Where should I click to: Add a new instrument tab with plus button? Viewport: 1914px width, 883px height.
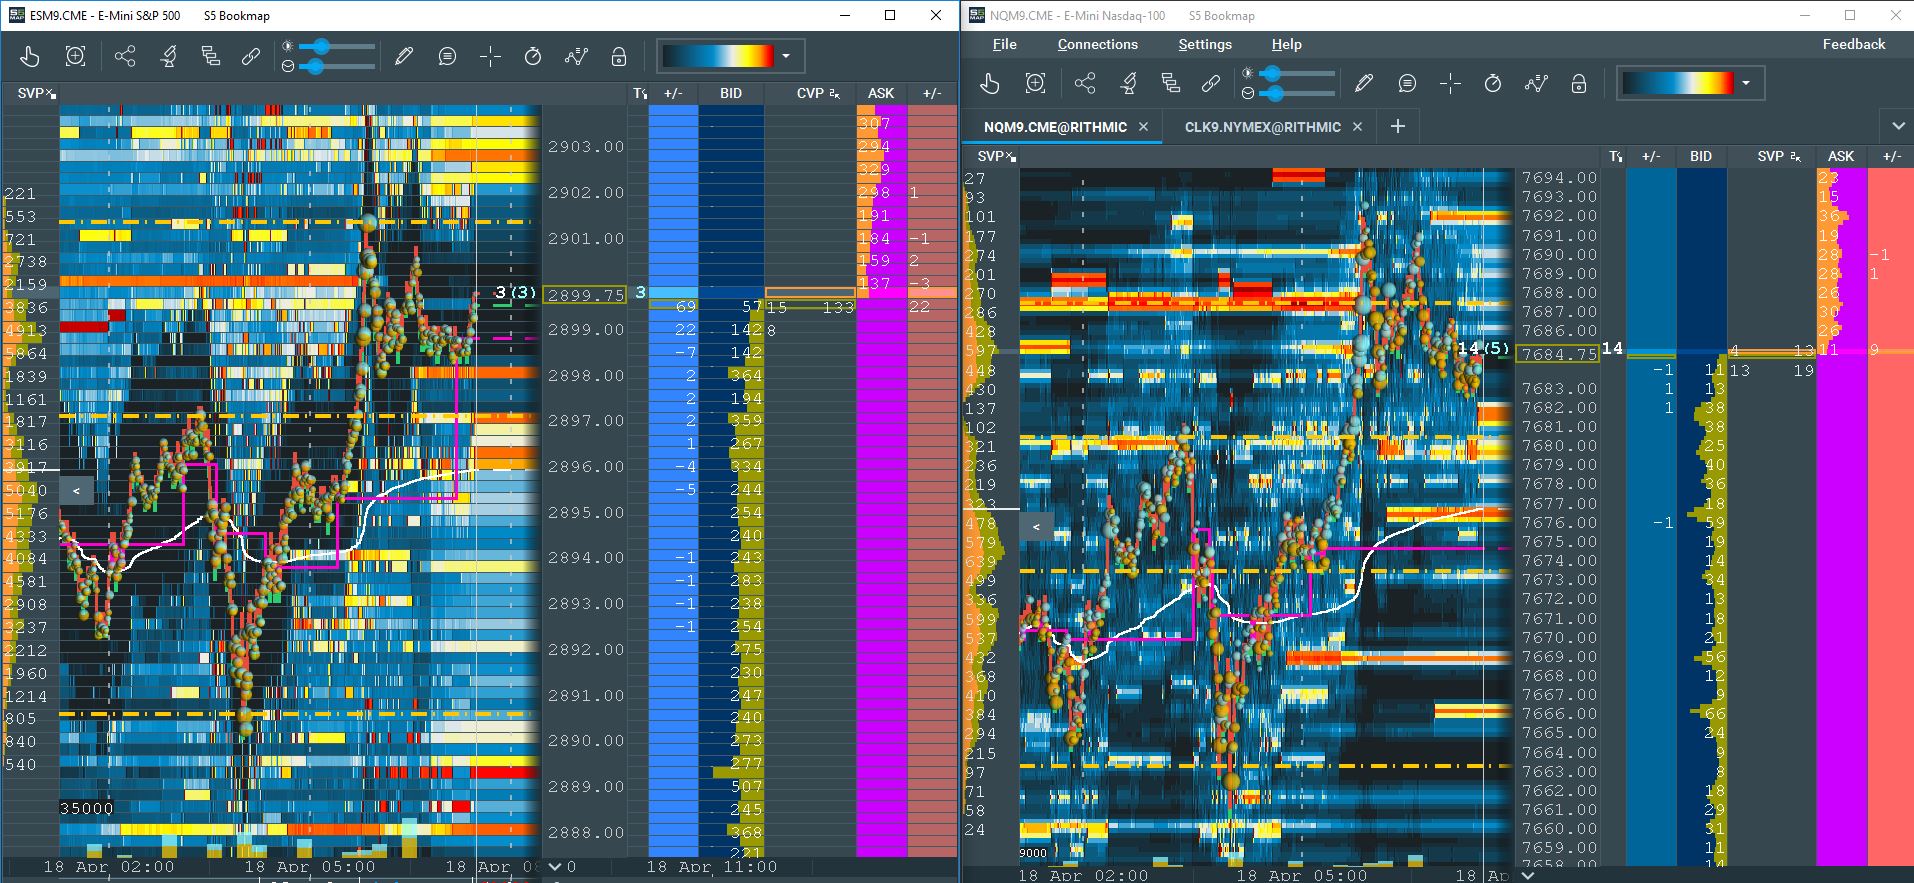click(x=1398, y=127)
